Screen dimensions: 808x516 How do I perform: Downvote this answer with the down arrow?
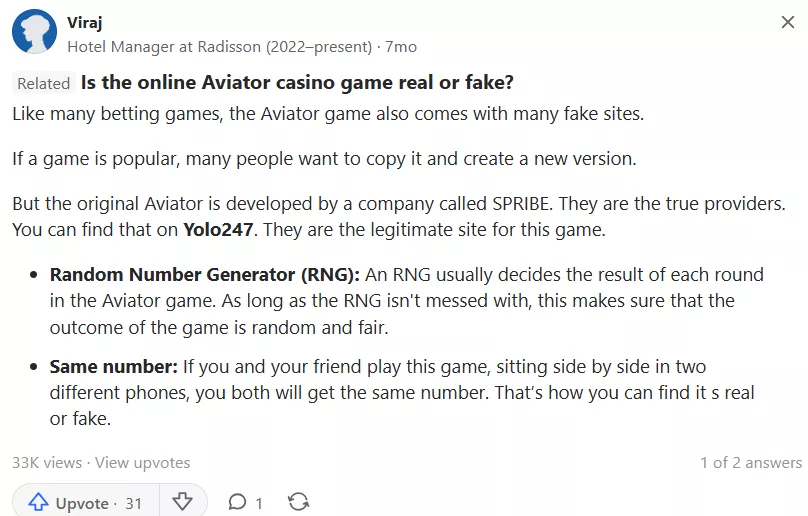pos(182,502)
